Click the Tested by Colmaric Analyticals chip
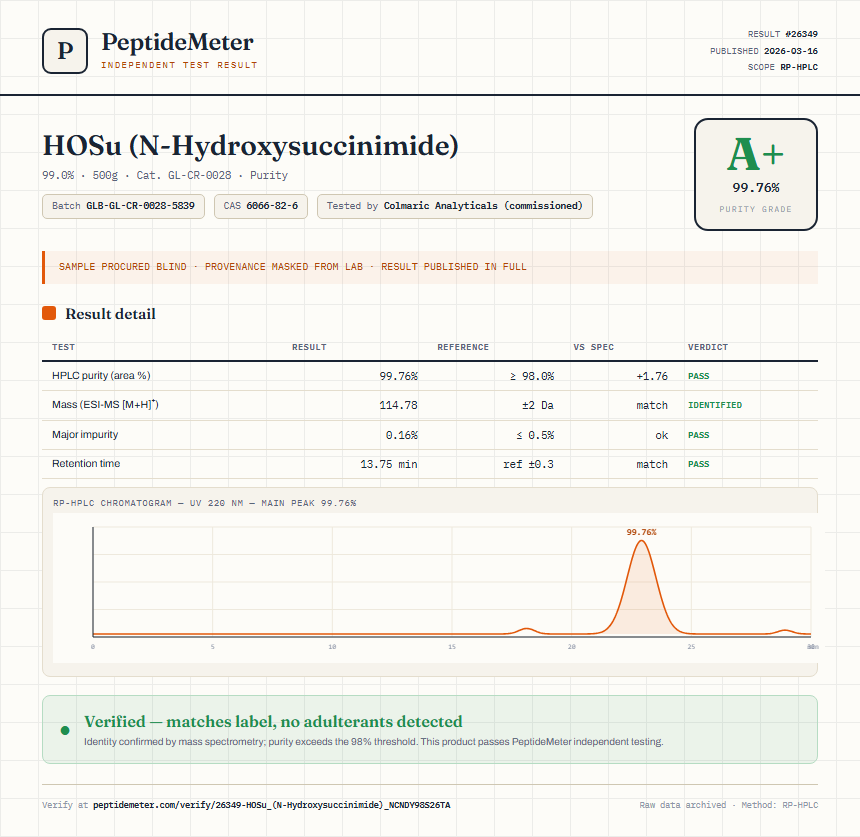This screenshot has width=860, height=837. click(x=455, y=206)
